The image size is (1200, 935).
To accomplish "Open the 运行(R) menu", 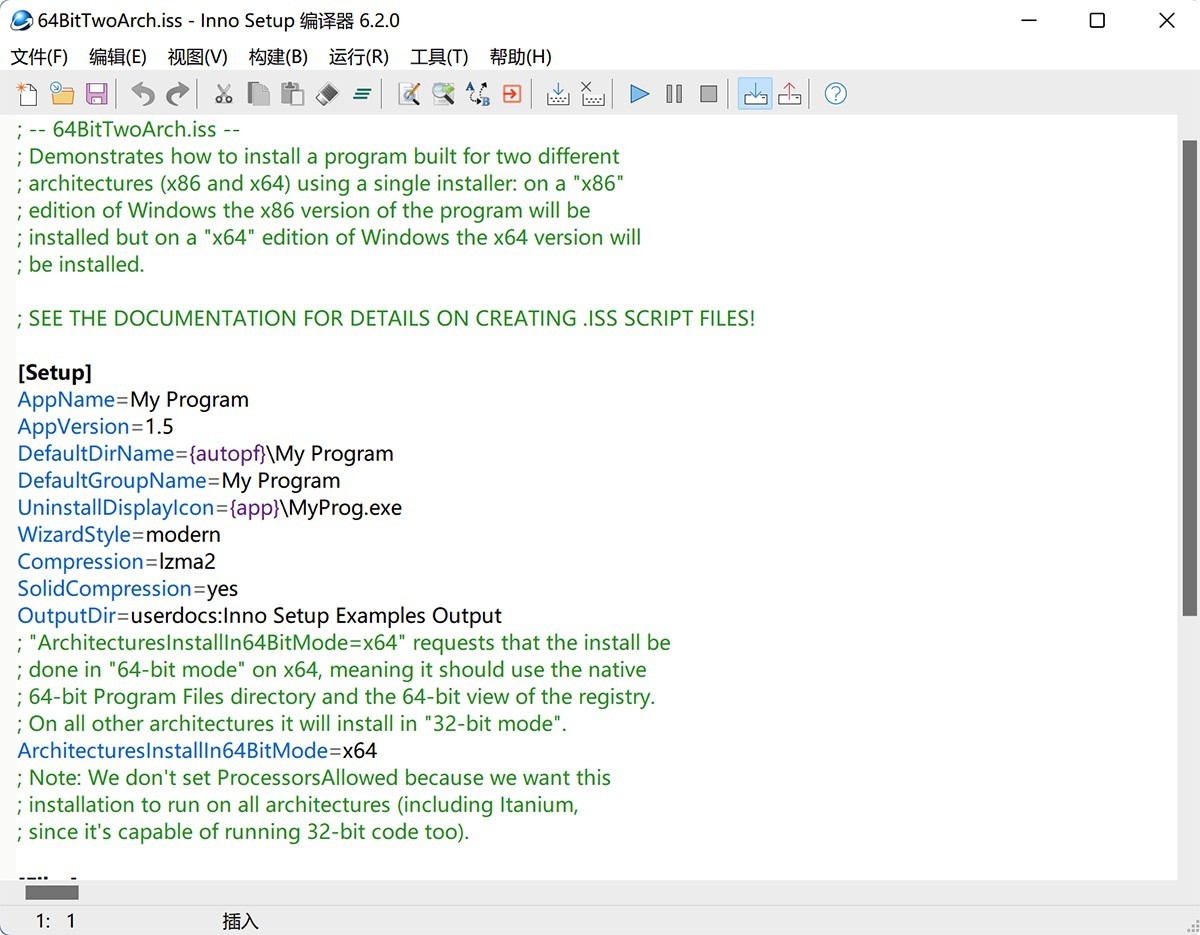I will [x=359, y=57].
